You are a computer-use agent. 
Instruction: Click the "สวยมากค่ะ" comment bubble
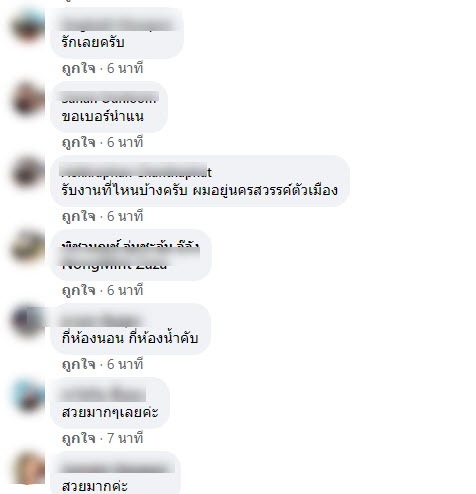(116, 473)
